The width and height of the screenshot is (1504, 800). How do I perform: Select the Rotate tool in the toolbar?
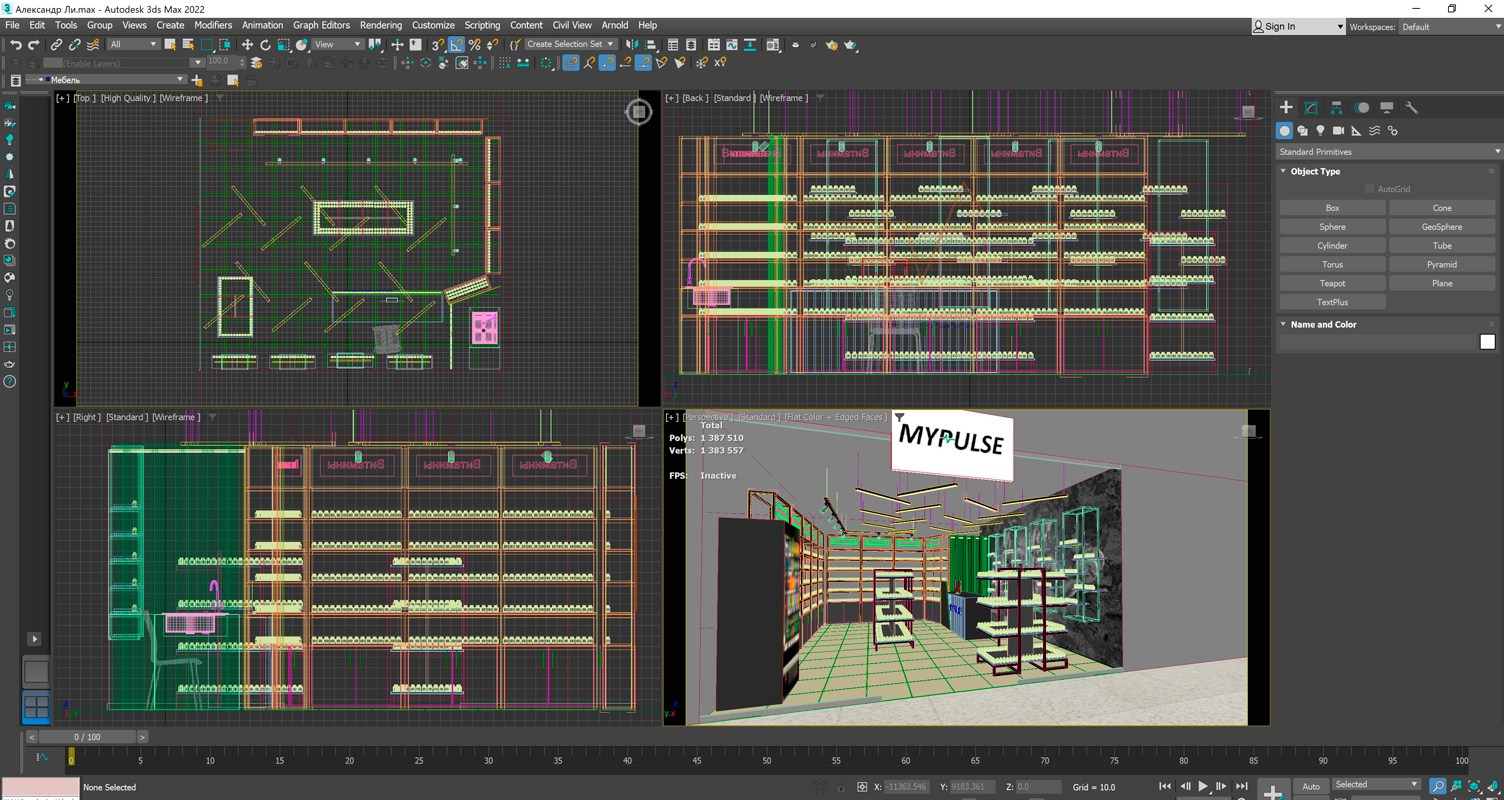click(x=265, y=45)
